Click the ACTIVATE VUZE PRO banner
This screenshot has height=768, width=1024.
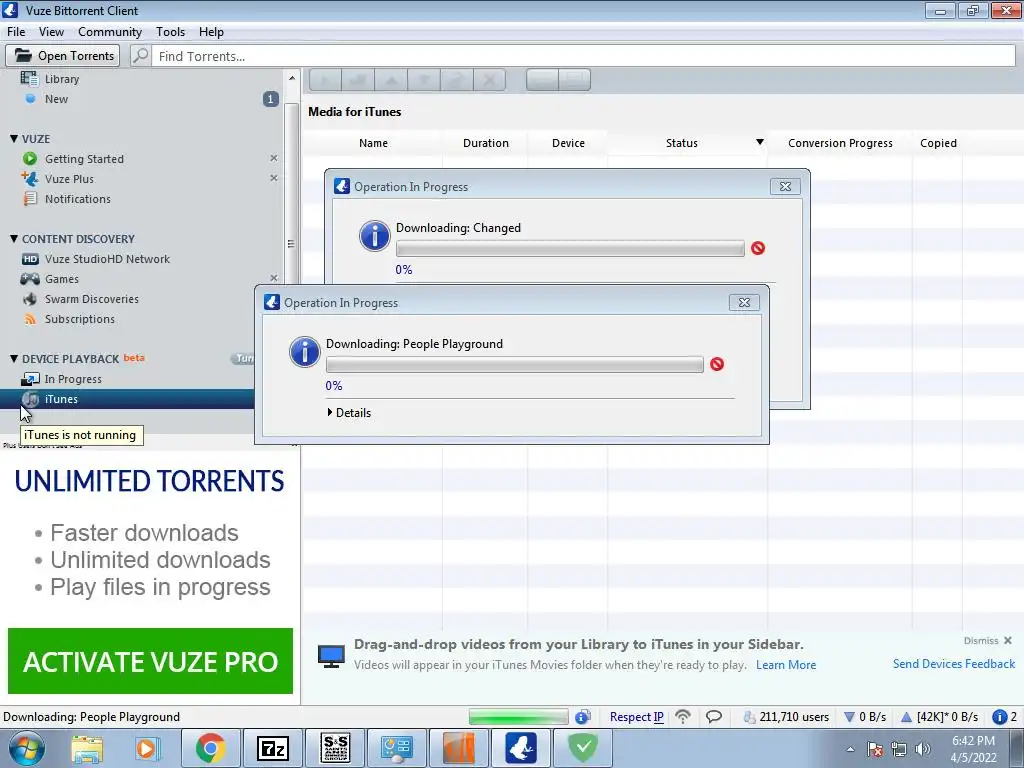[x=150, y=661]
